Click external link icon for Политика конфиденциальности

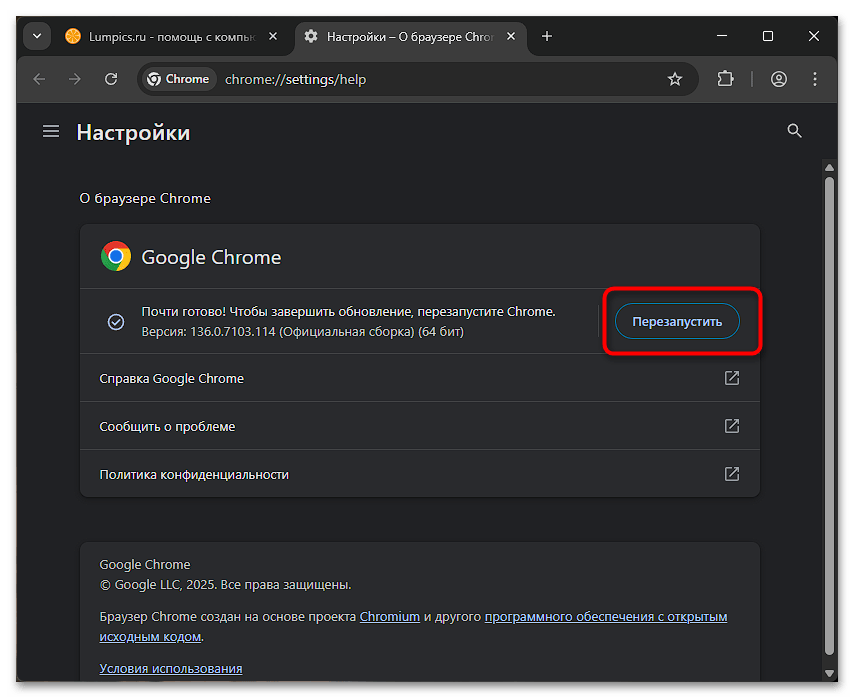731,474
